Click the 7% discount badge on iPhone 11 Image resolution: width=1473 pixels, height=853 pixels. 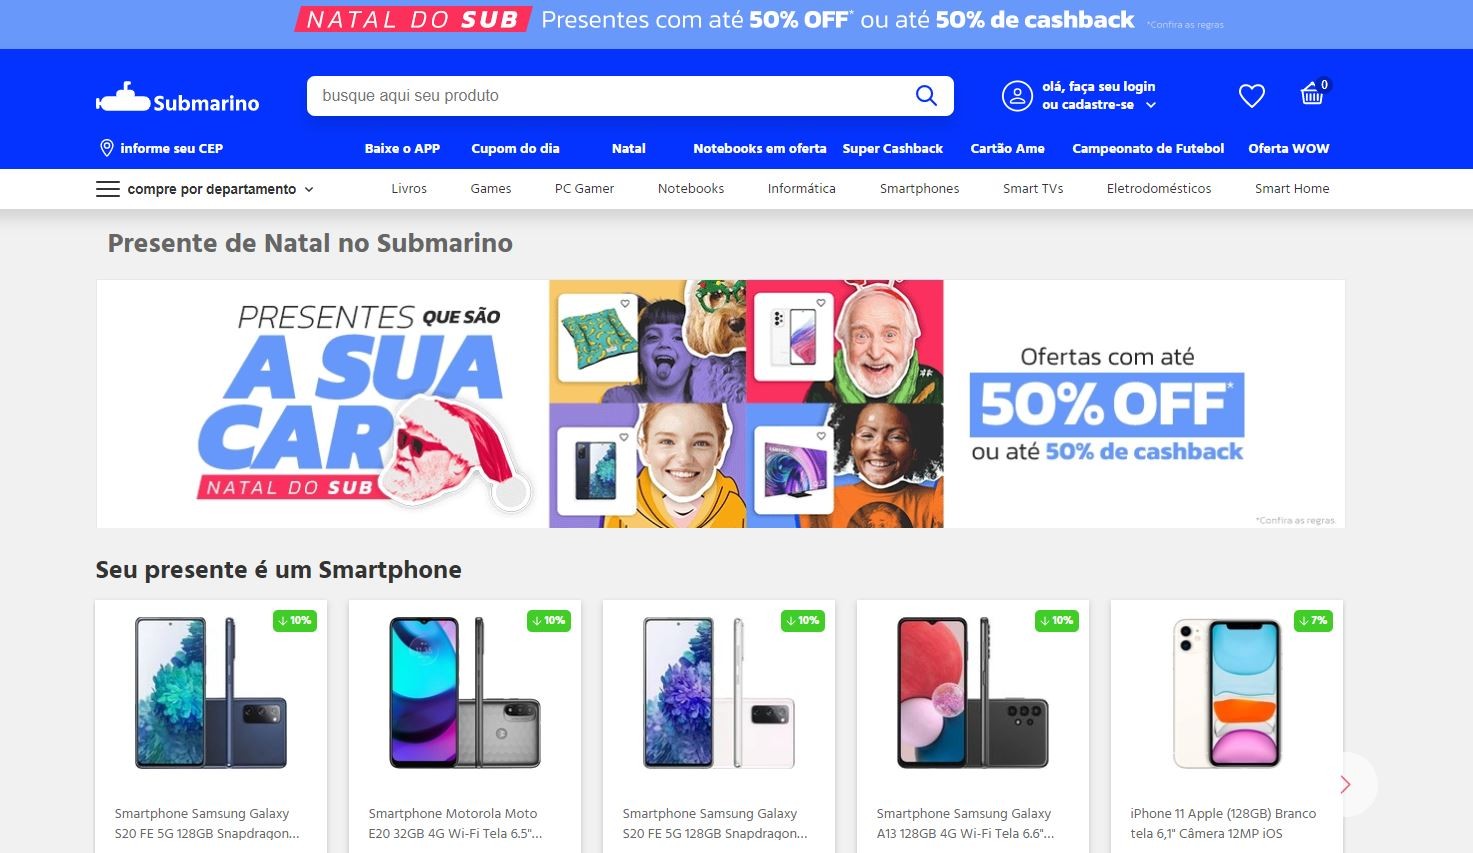coord(1314,621)
